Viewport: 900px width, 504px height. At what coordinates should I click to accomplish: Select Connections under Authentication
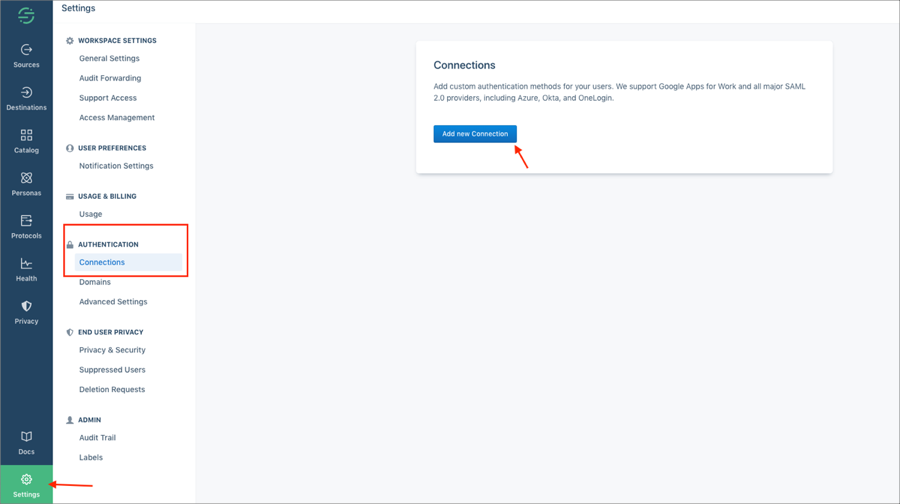(x=102, y=263)
